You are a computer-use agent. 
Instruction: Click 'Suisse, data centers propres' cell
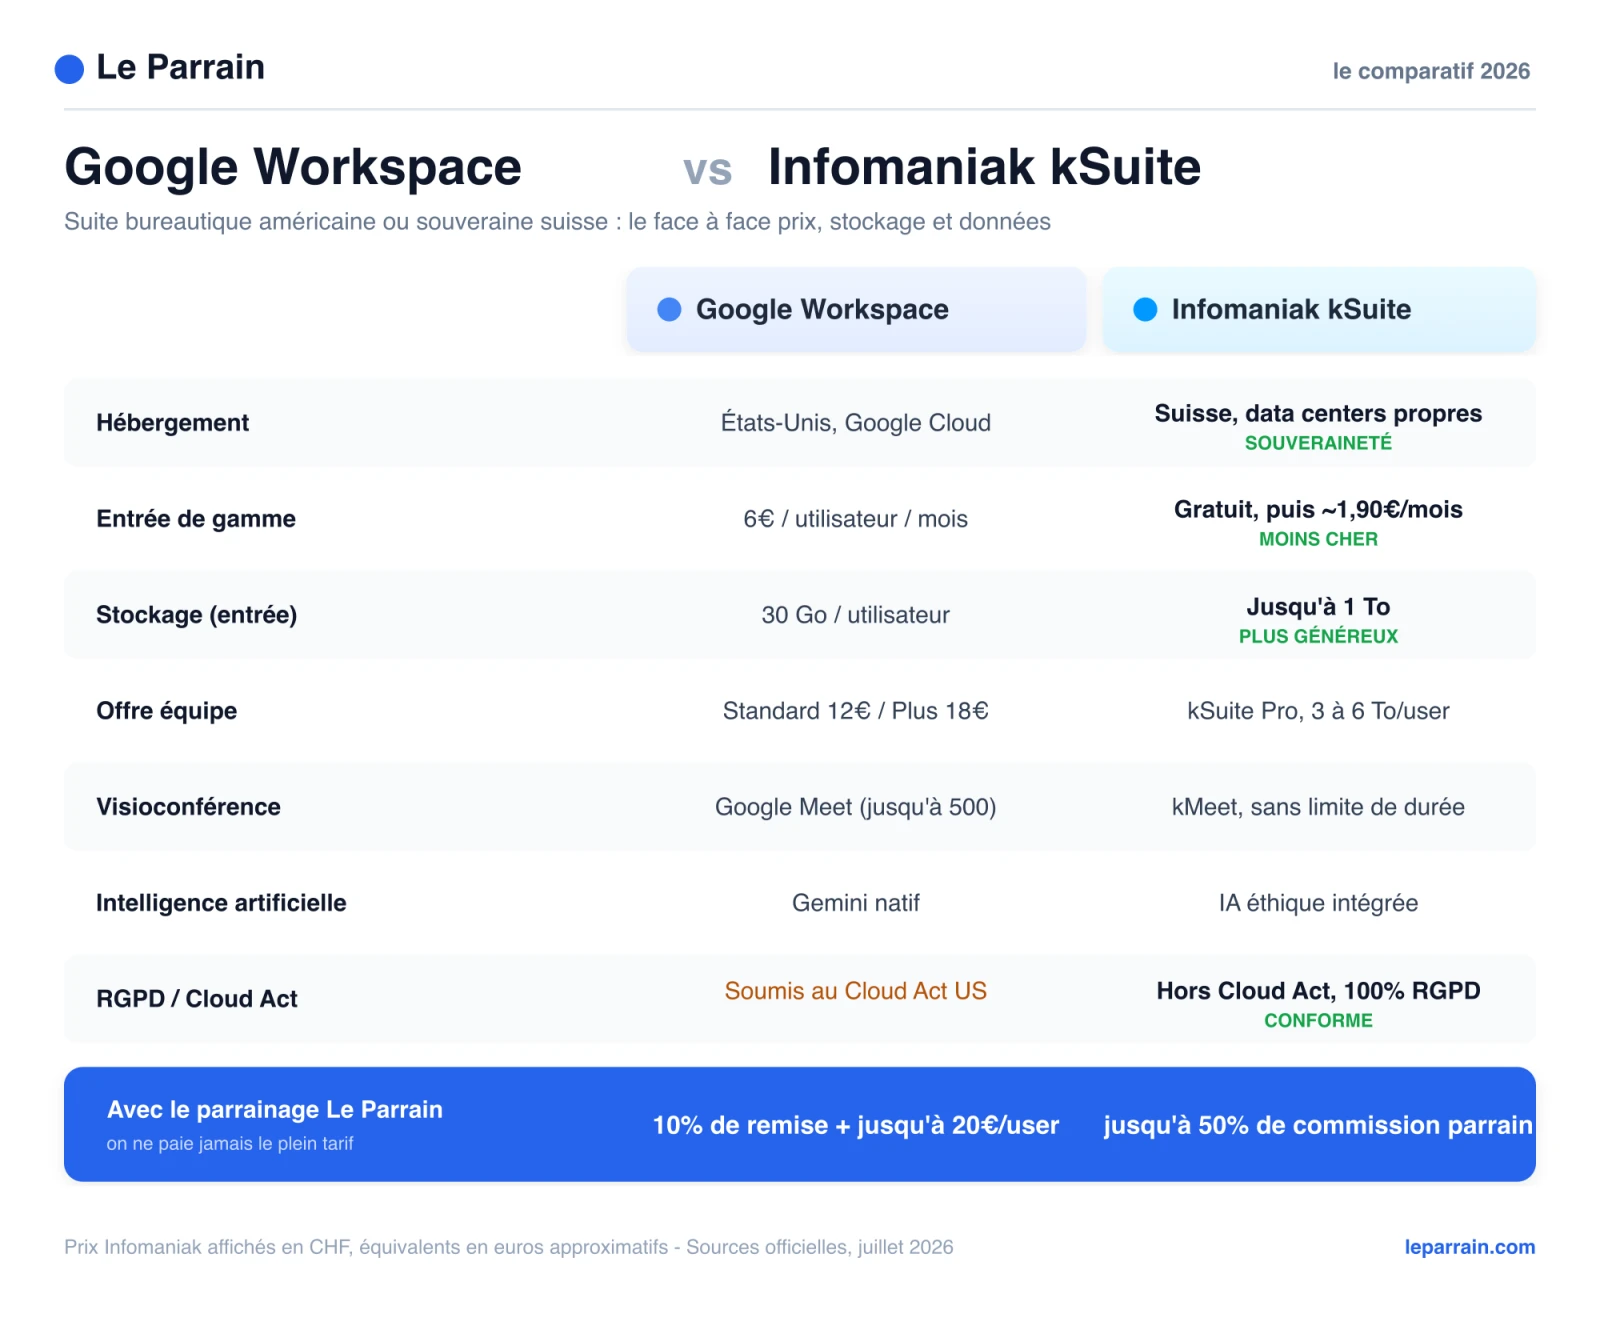pos(1318,414)
